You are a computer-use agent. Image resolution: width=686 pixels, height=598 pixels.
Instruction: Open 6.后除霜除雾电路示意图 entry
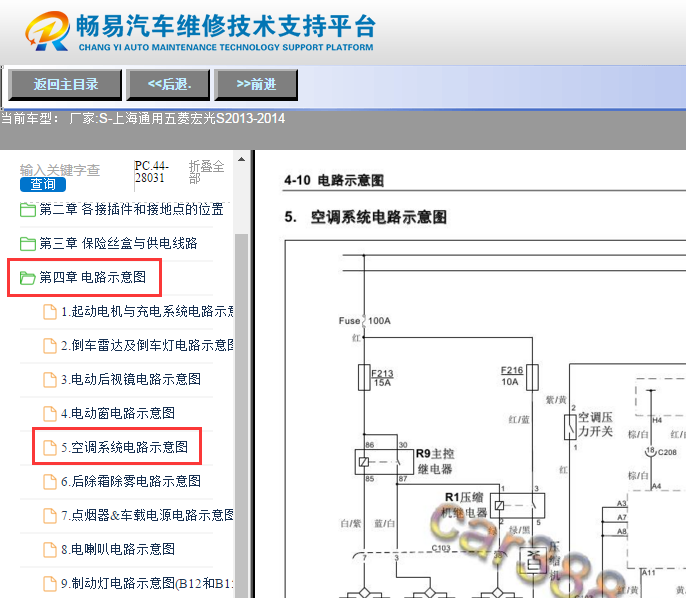coord(131,481)
